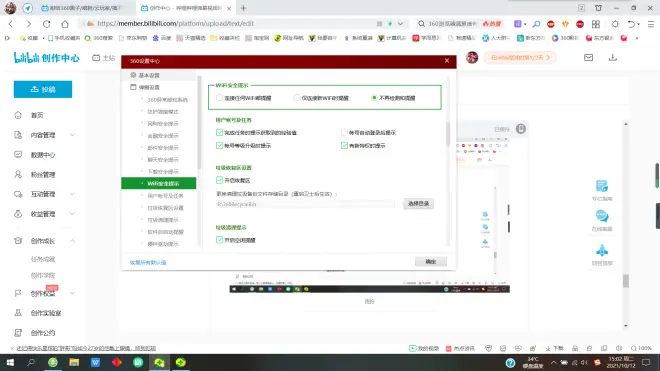Click 恢复所有默认值 link
This screenshot has height=371, width=660.
[148, 262]
